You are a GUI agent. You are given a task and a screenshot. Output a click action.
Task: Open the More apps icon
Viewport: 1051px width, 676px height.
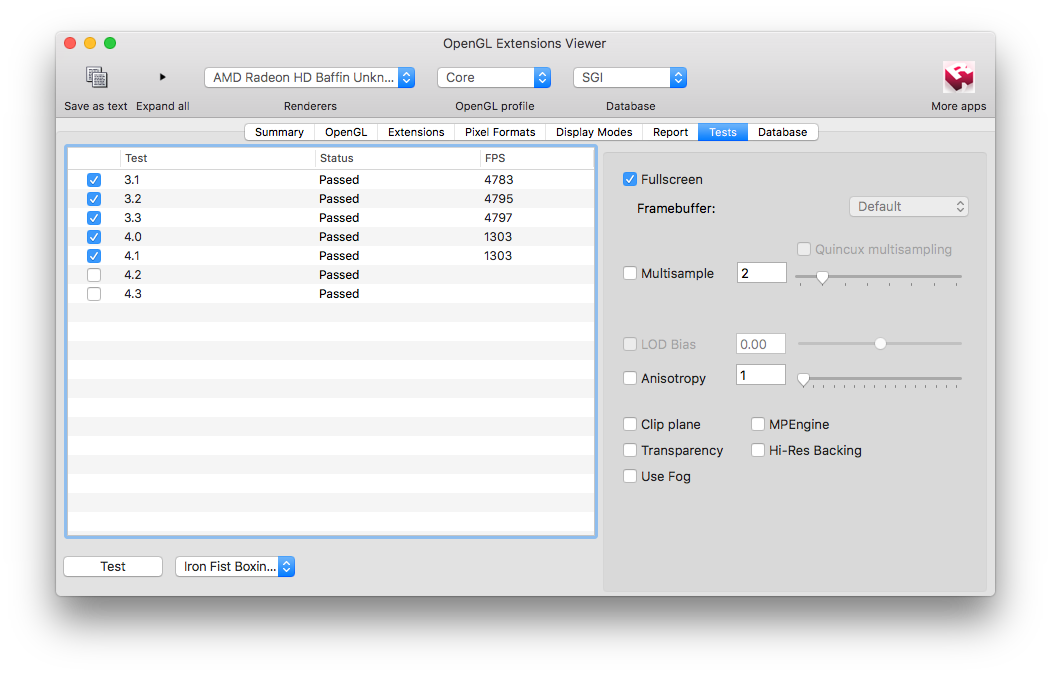coord(959,77)
